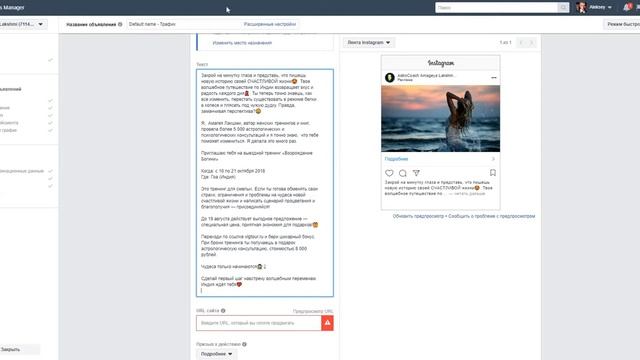Click the info icon beside URL сайта

(223, 311)
